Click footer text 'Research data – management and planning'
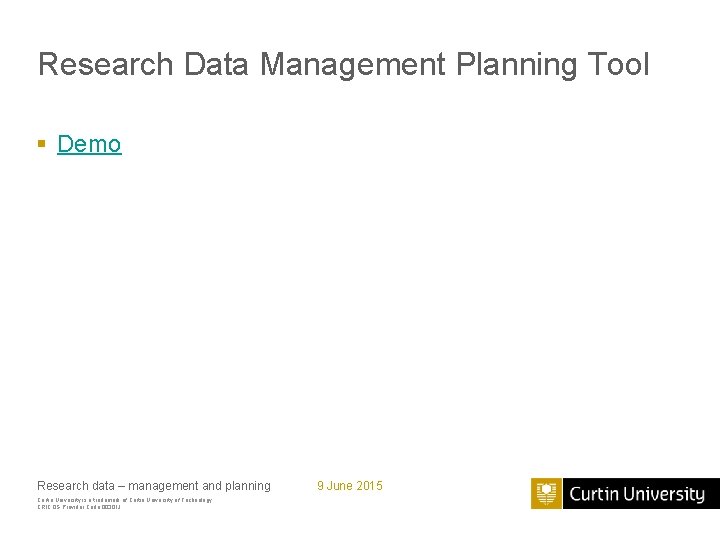The image size is (720, 540). coord(153,486)
